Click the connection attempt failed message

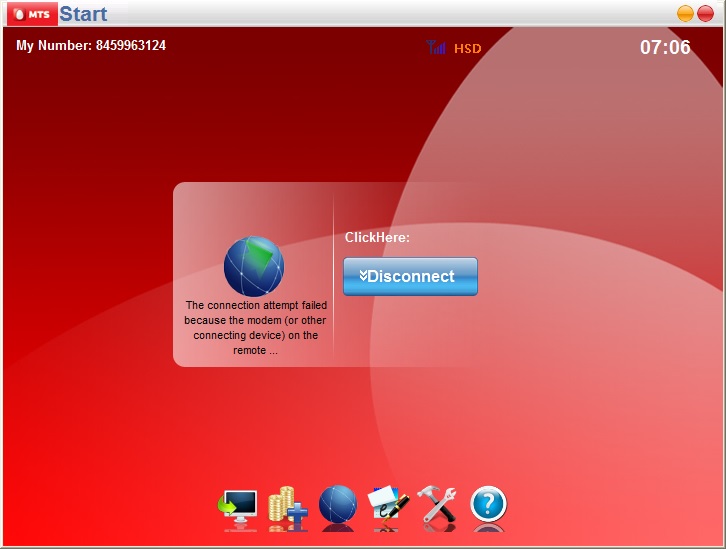[x=255, y=328]
